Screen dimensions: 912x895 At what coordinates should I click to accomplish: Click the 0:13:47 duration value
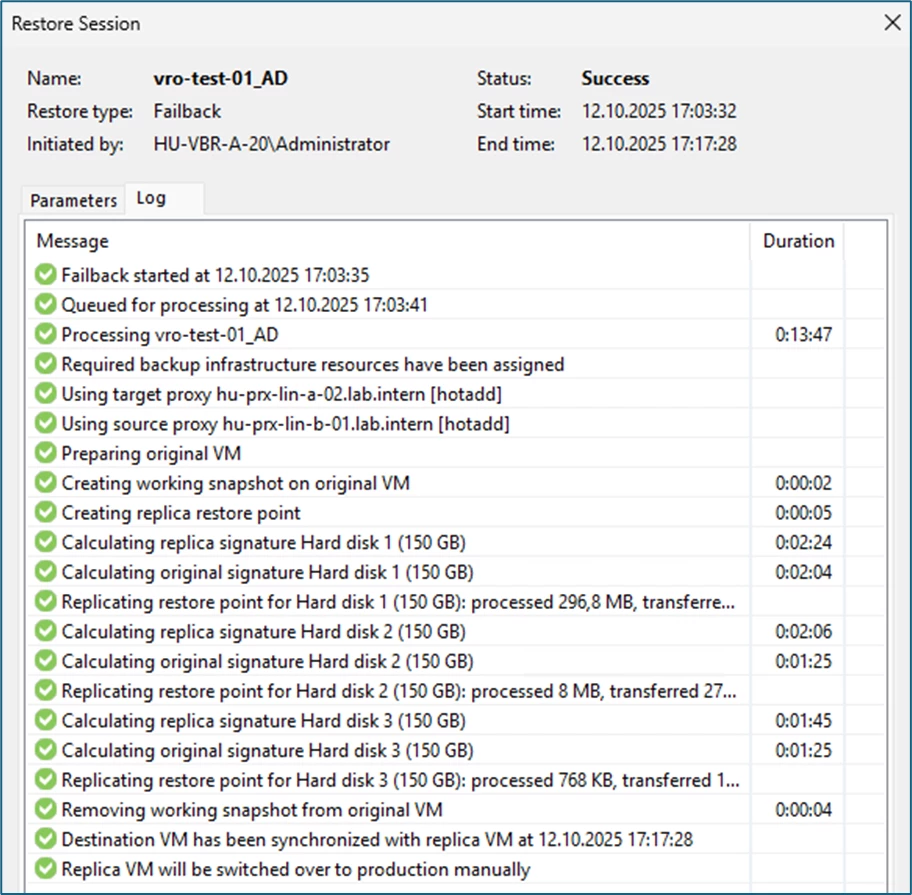pyautogui.click(x=803, y=335)
